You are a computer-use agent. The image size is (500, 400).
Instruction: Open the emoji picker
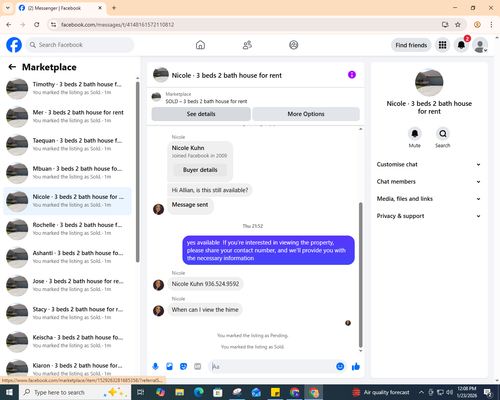click(340, 367)
